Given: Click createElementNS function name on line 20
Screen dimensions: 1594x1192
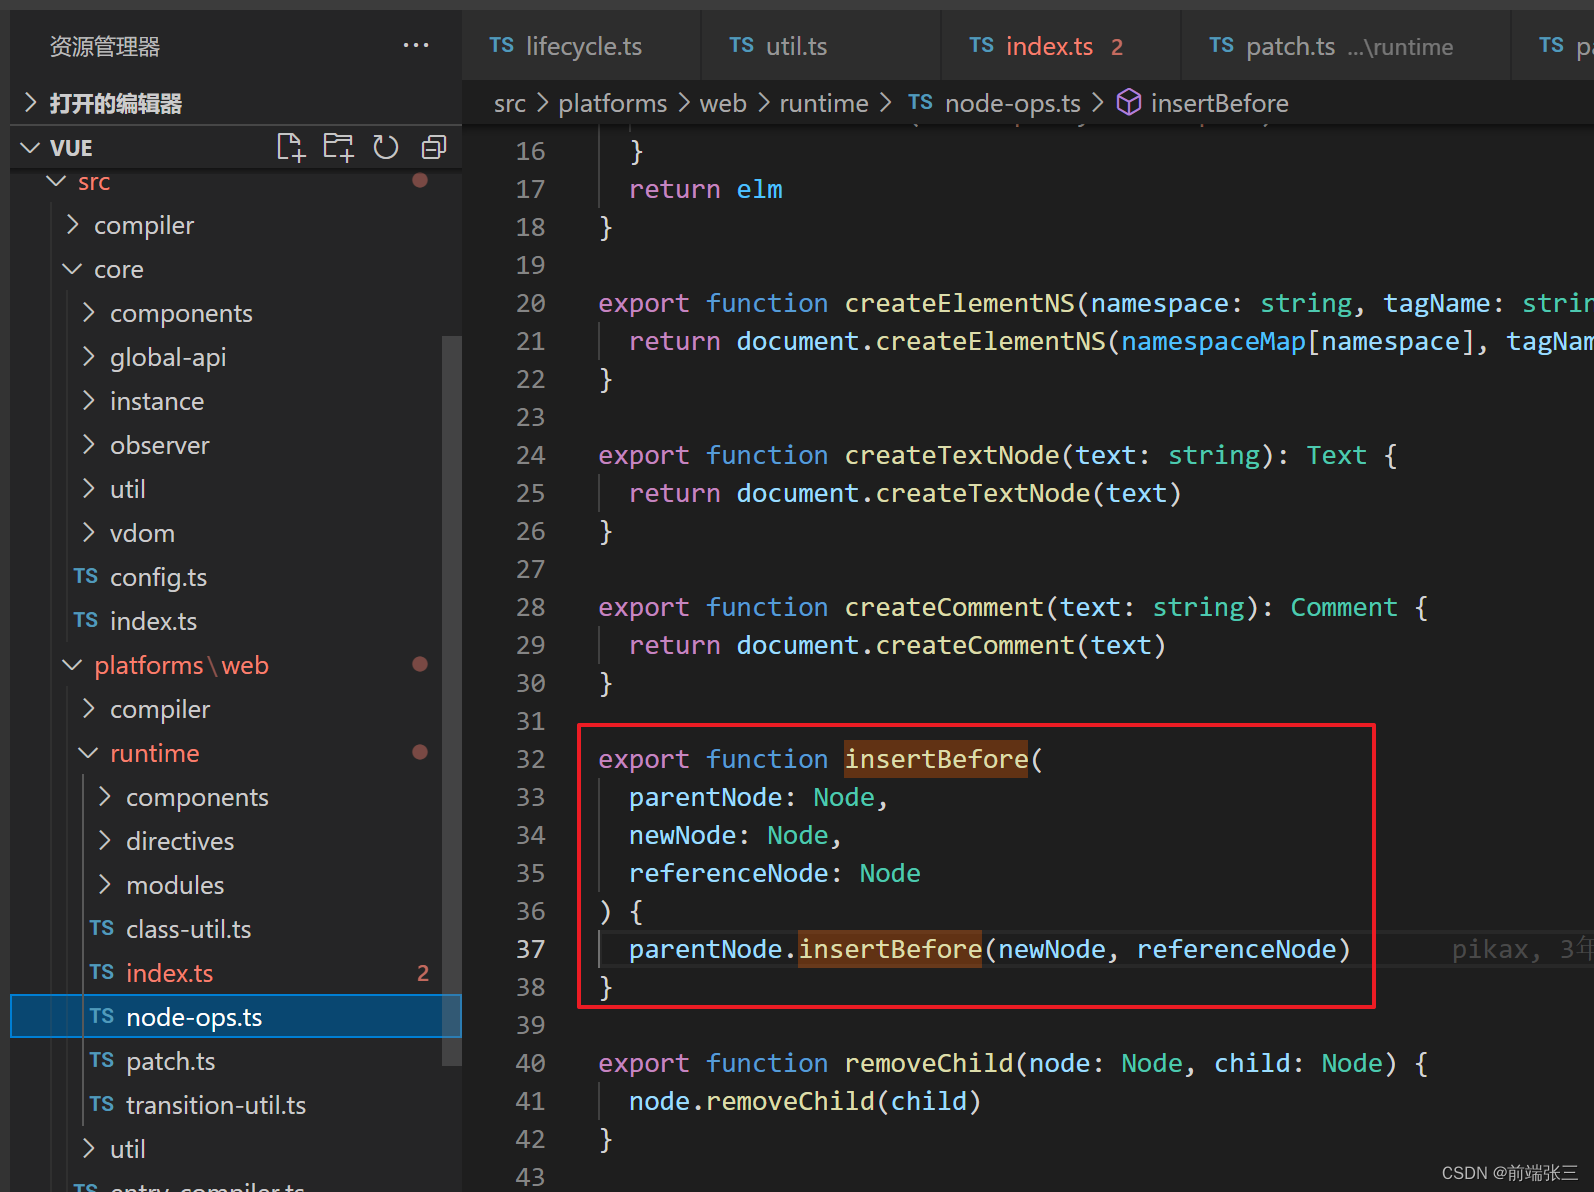Looking at the screenshot, I should [959, 303].
